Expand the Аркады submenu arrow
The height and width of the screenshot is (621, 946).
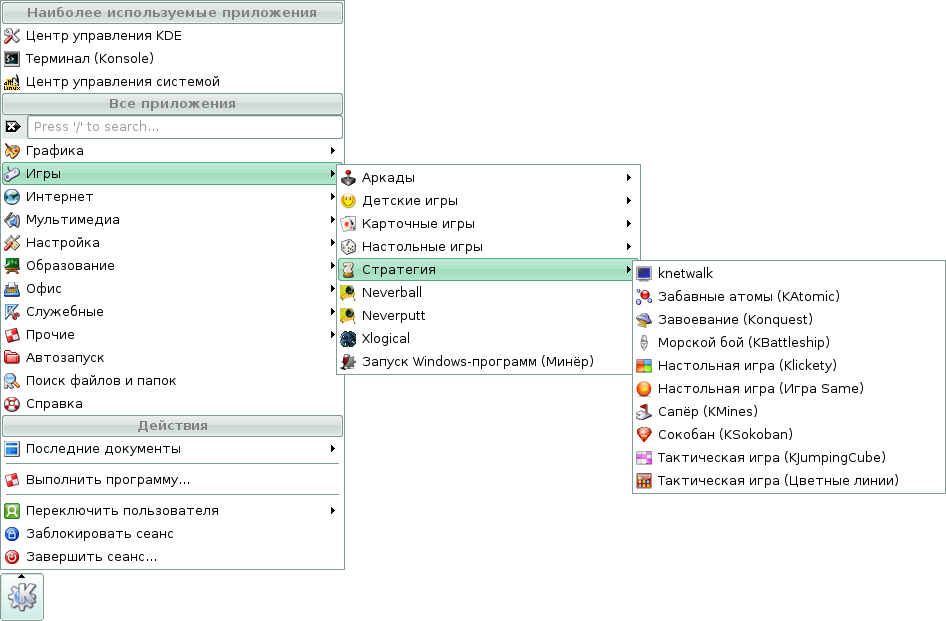pyautogui.click(x=629, y=178)
